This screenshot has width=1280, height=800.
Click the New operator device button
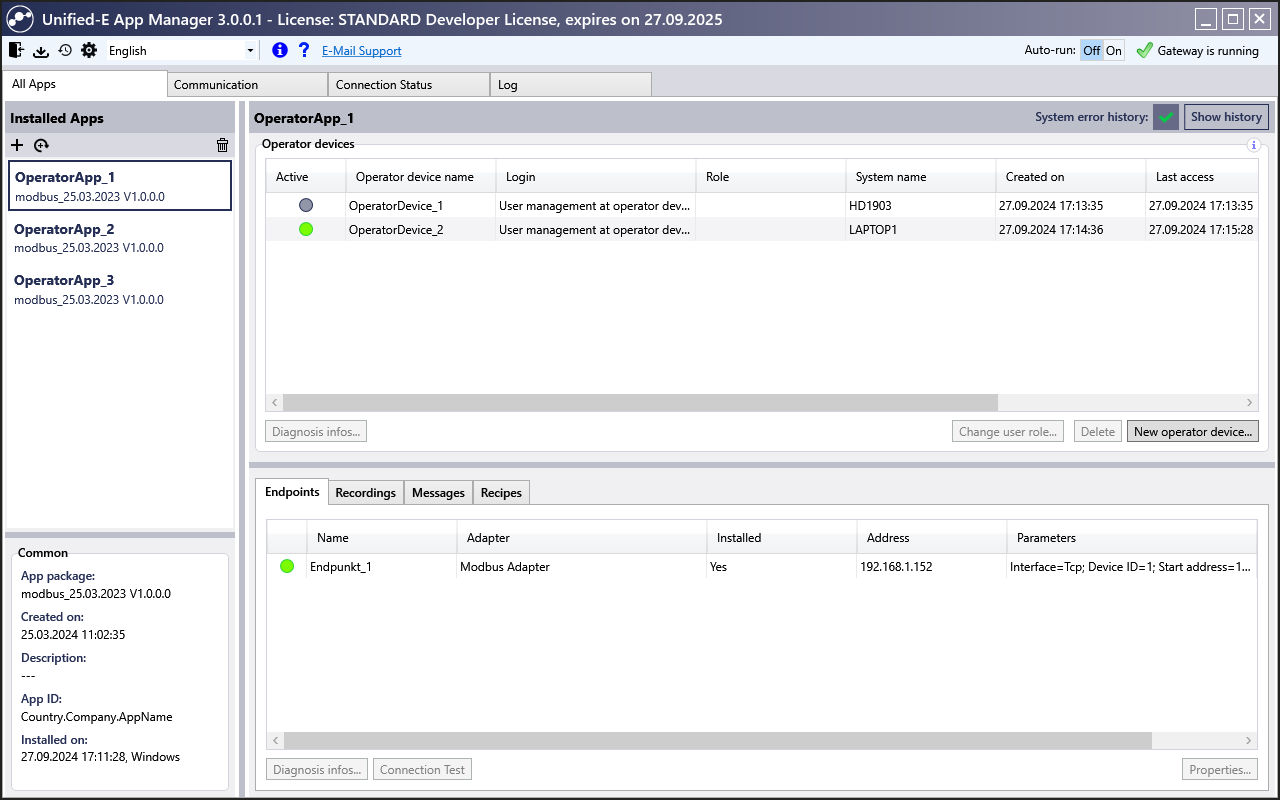pyautogui.click(x=1193, y=432)
